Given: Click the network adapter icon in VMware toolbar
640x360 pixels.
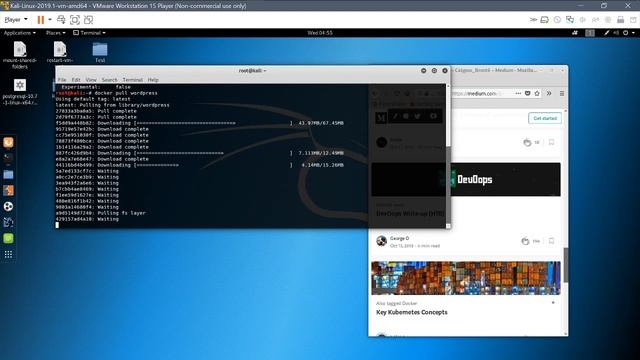Looking at the screenshot, I should [570, 20].
